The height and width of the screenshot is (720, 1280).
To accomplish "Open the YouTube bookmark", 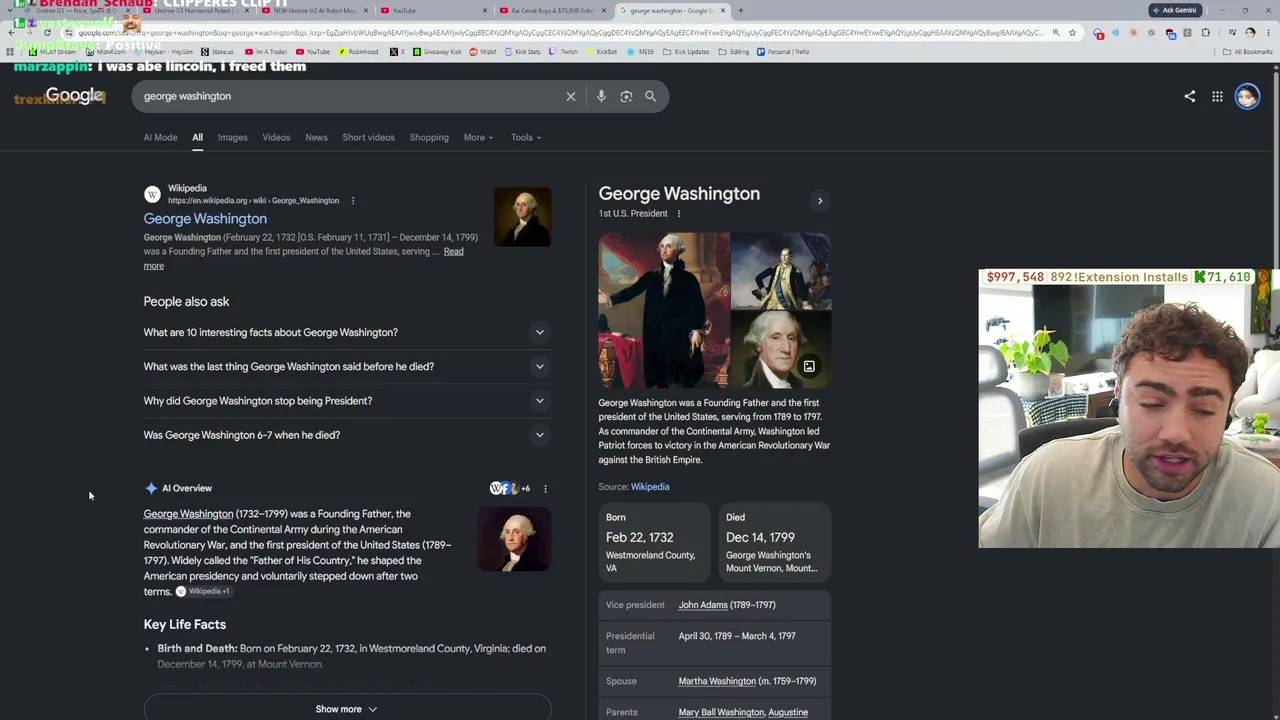I will point(313,51).
